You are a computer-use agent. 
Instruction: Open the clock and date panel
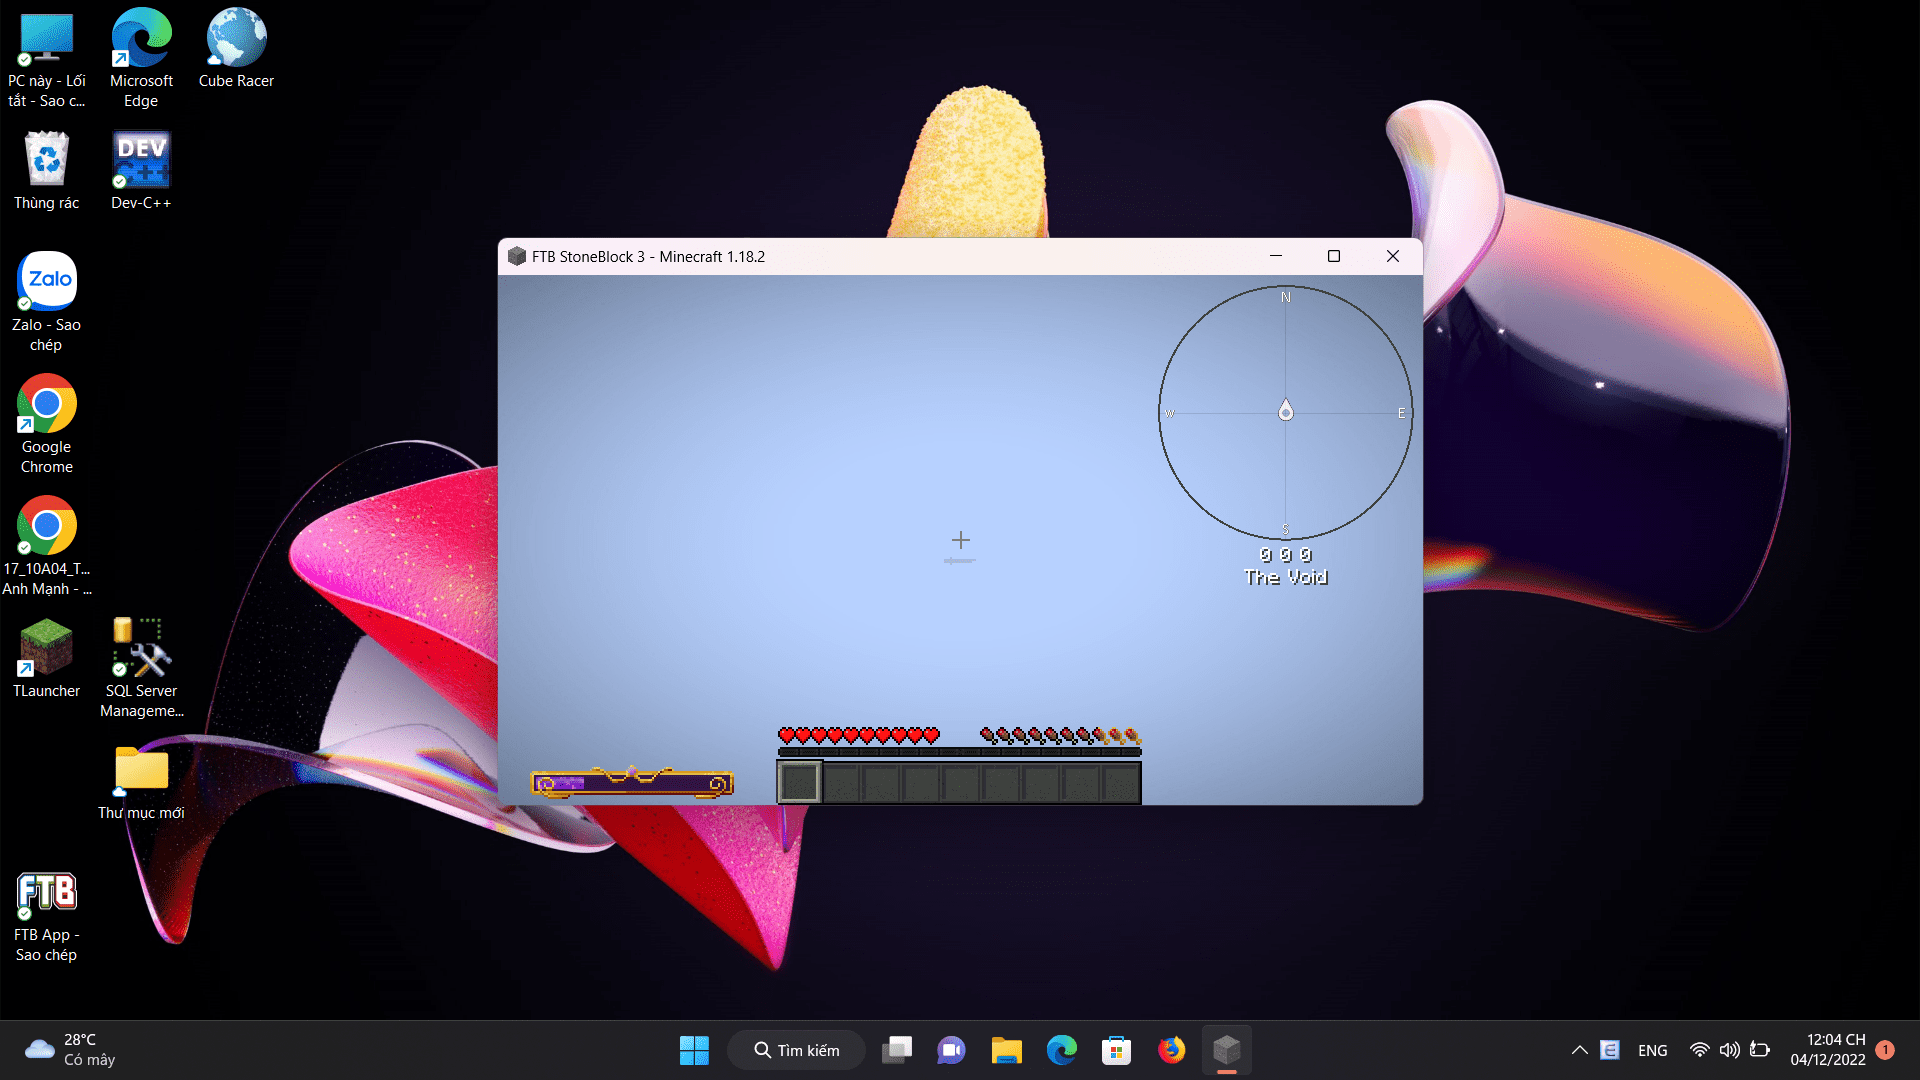pyautogui.click(x=1827, y=1050)
